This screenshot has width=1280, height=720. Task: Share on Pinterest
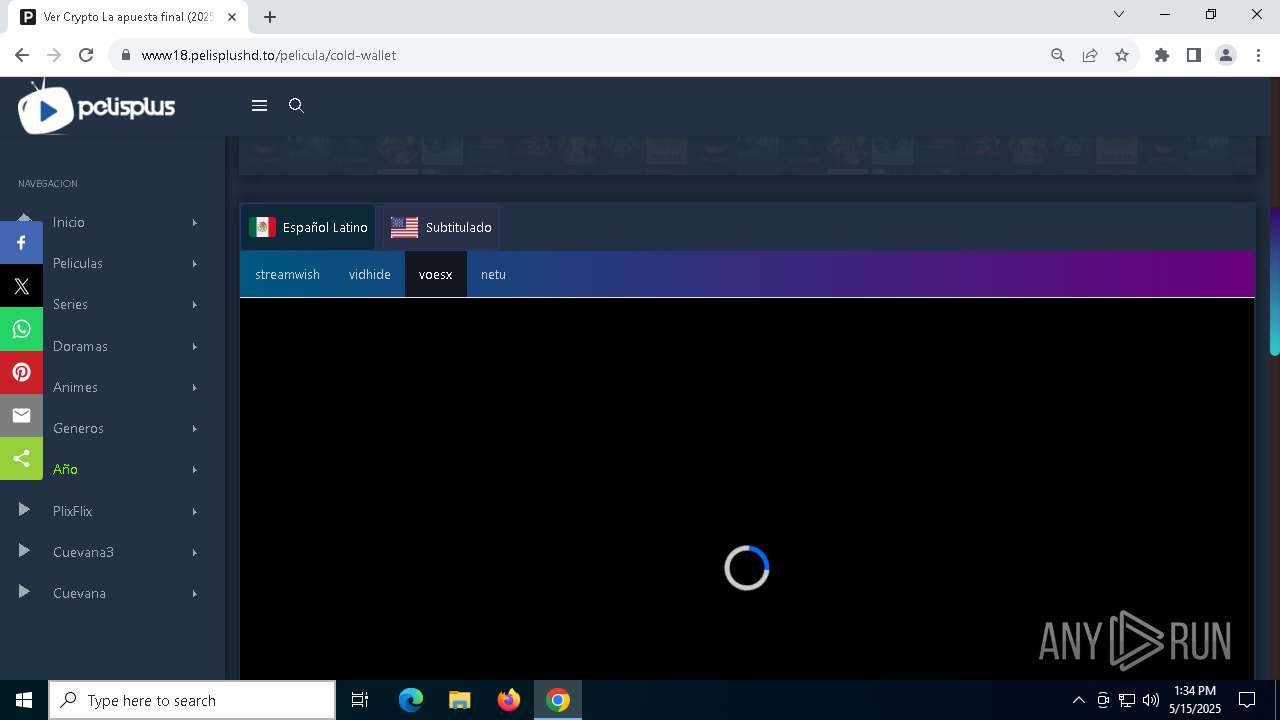click(x=21, y=372)
